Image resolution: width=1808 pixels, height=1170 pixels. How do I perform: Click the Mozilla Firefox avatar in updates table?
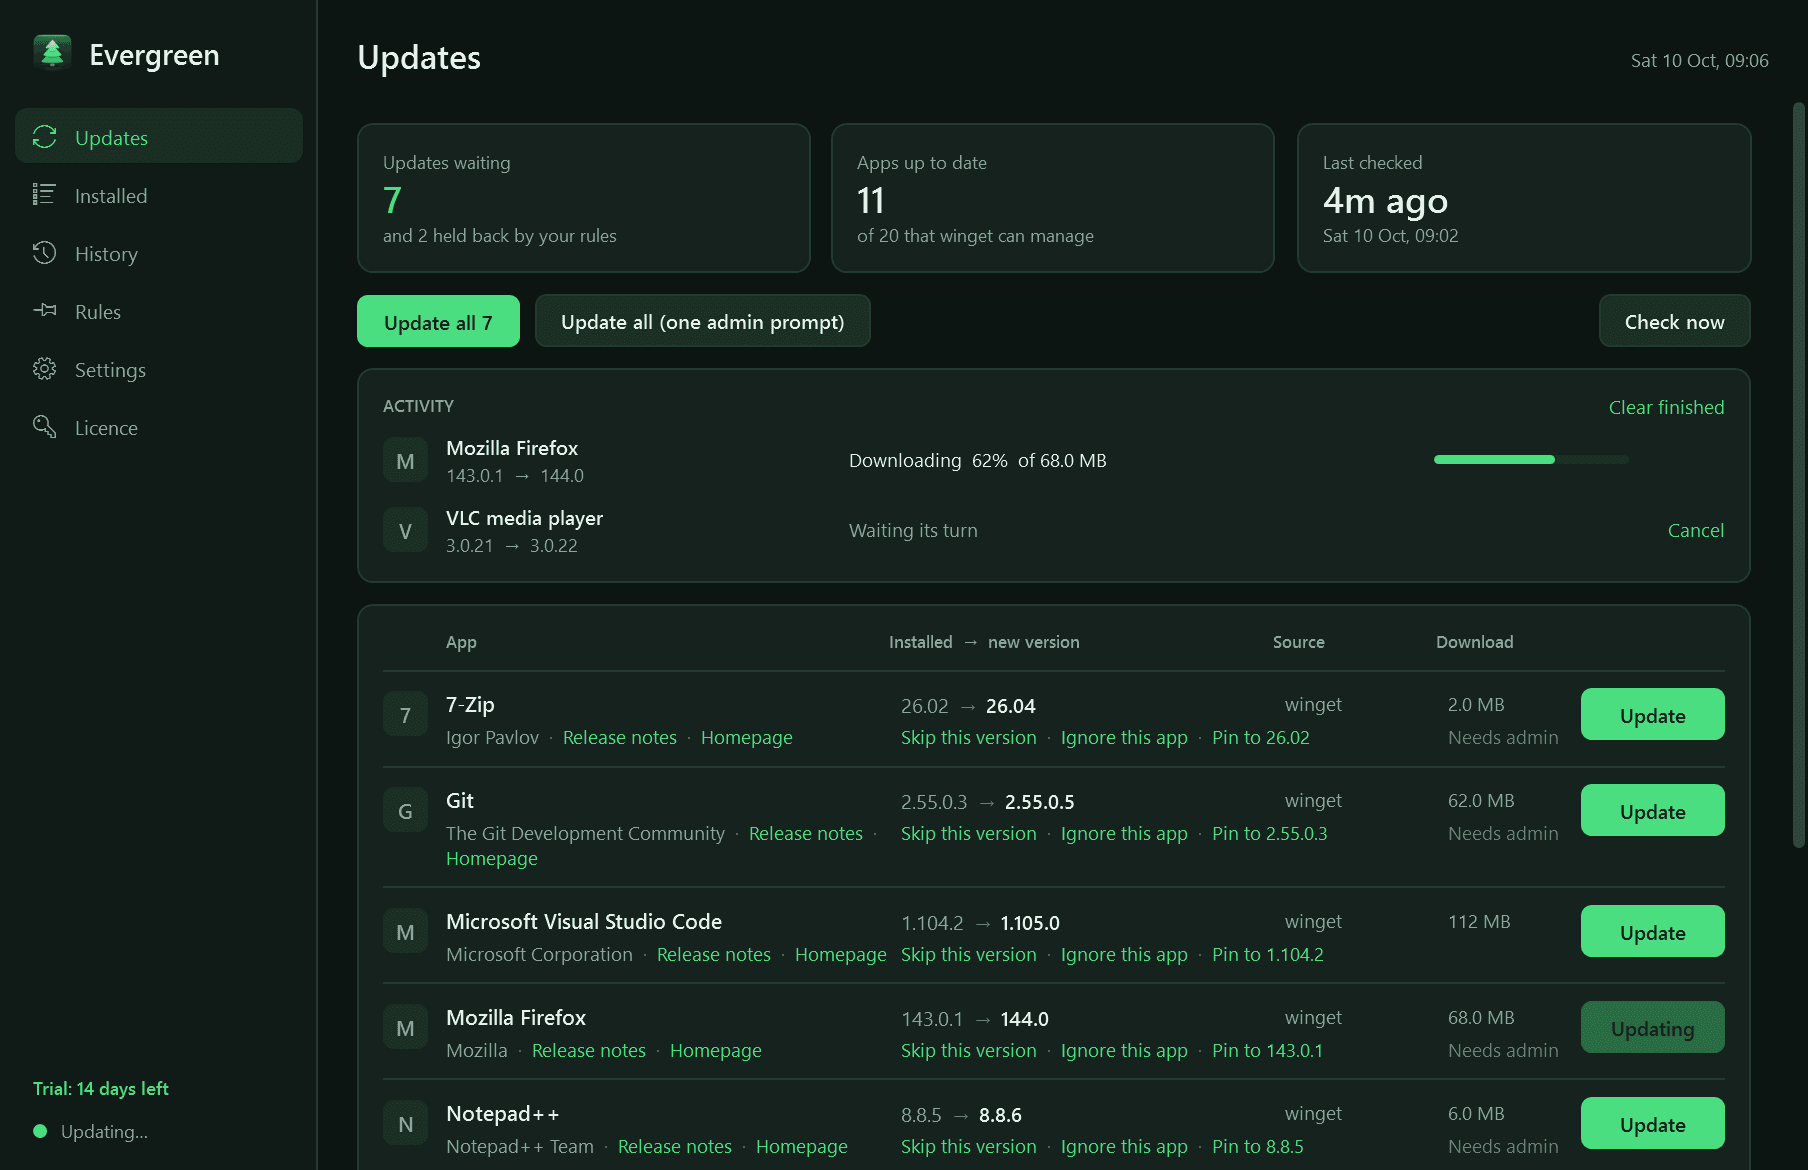point(405,1028)
